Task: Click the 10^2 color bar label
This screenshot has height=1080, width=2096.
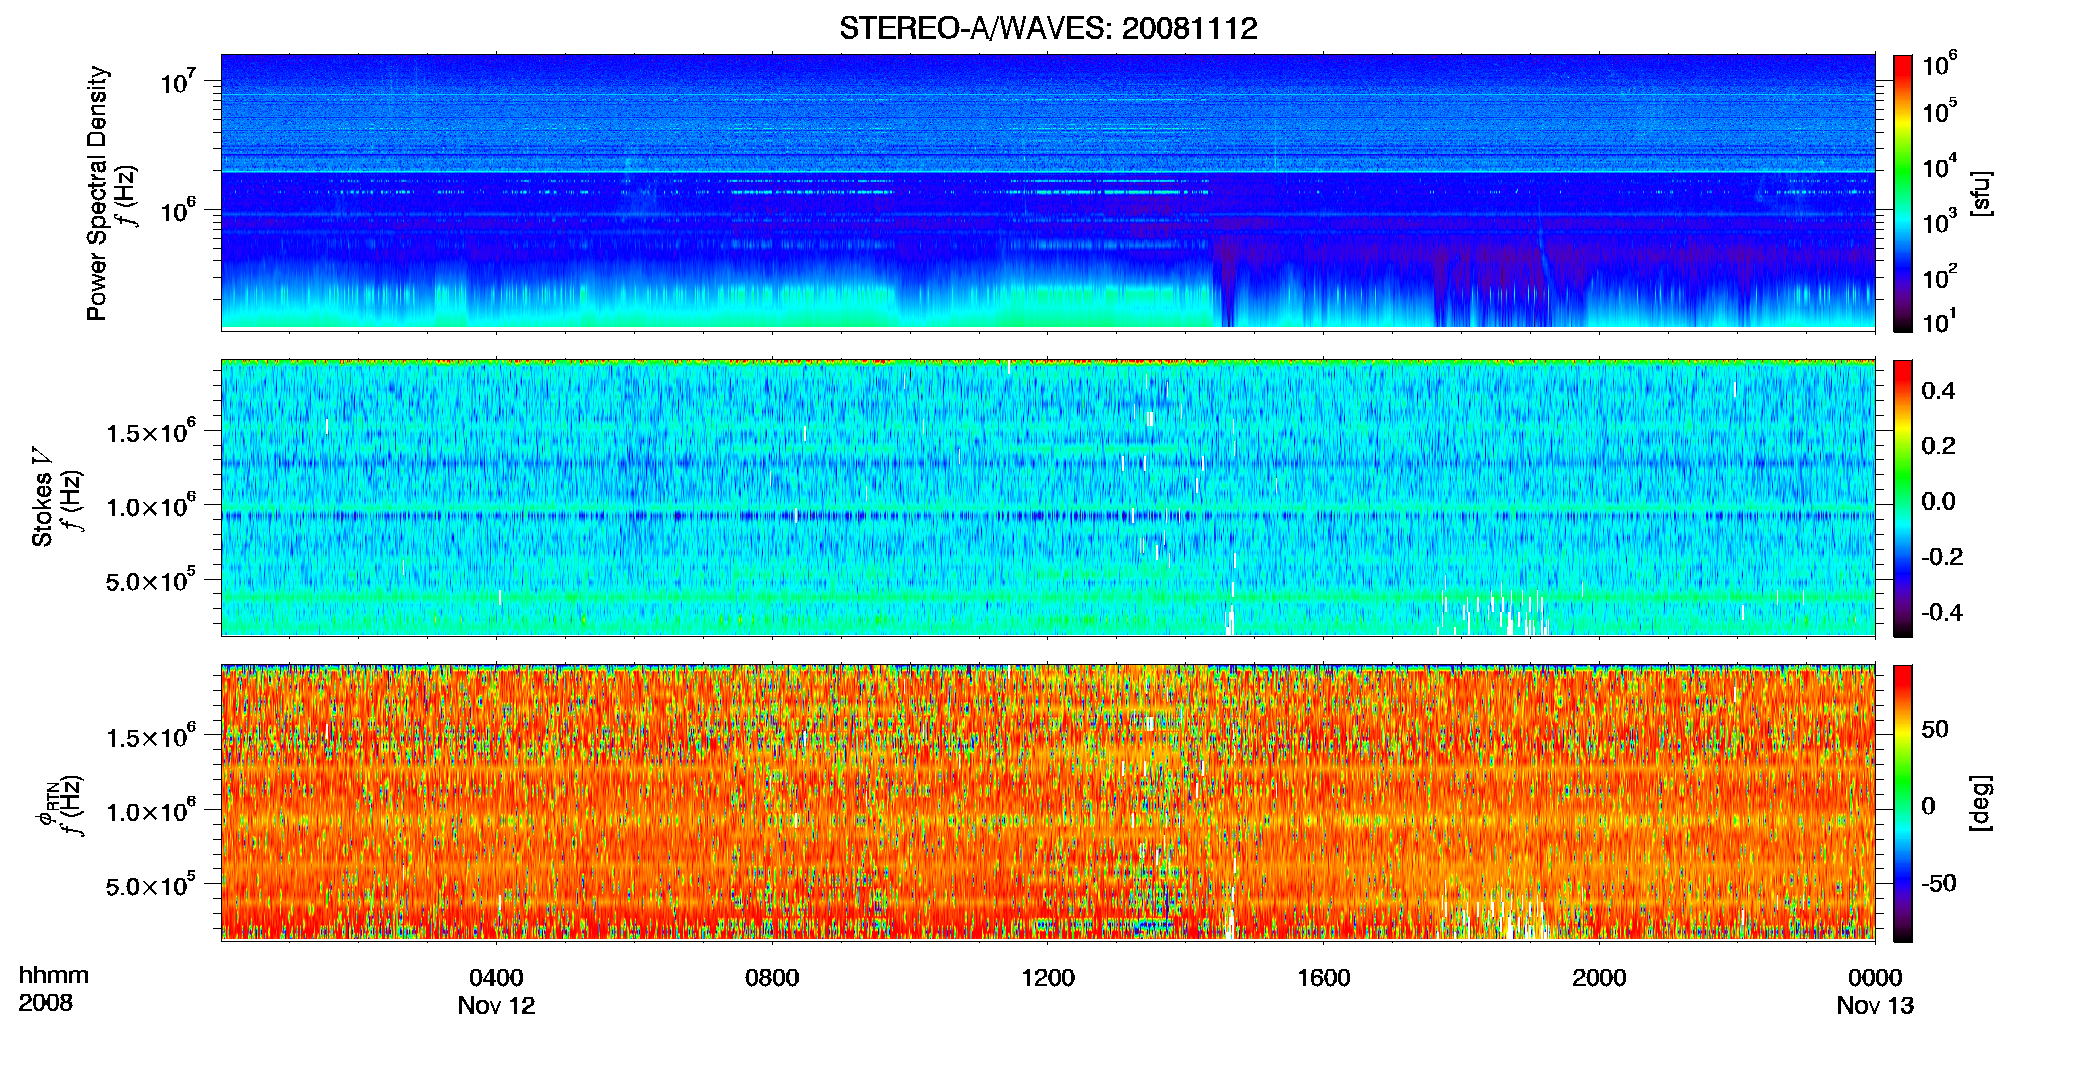Action: (1940, 277)
